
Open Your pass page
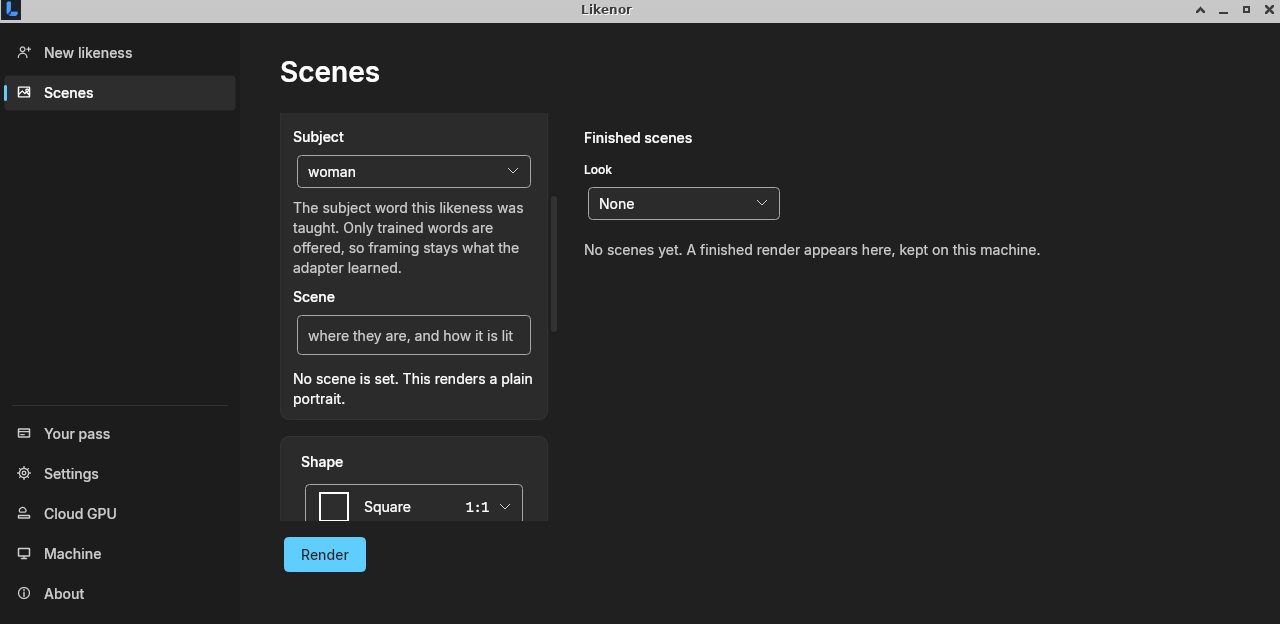point(120,434)
